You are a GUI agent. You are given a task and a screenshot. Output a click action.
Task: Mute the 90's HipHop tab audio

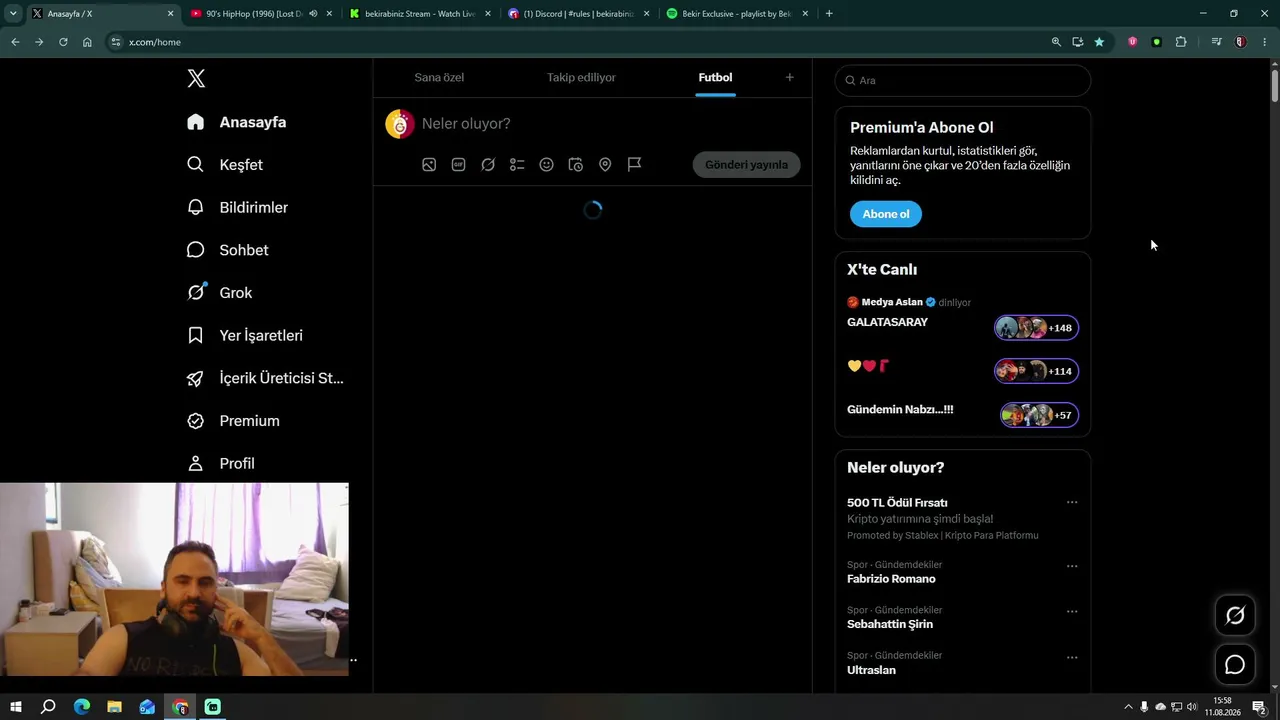click(313, 14)
